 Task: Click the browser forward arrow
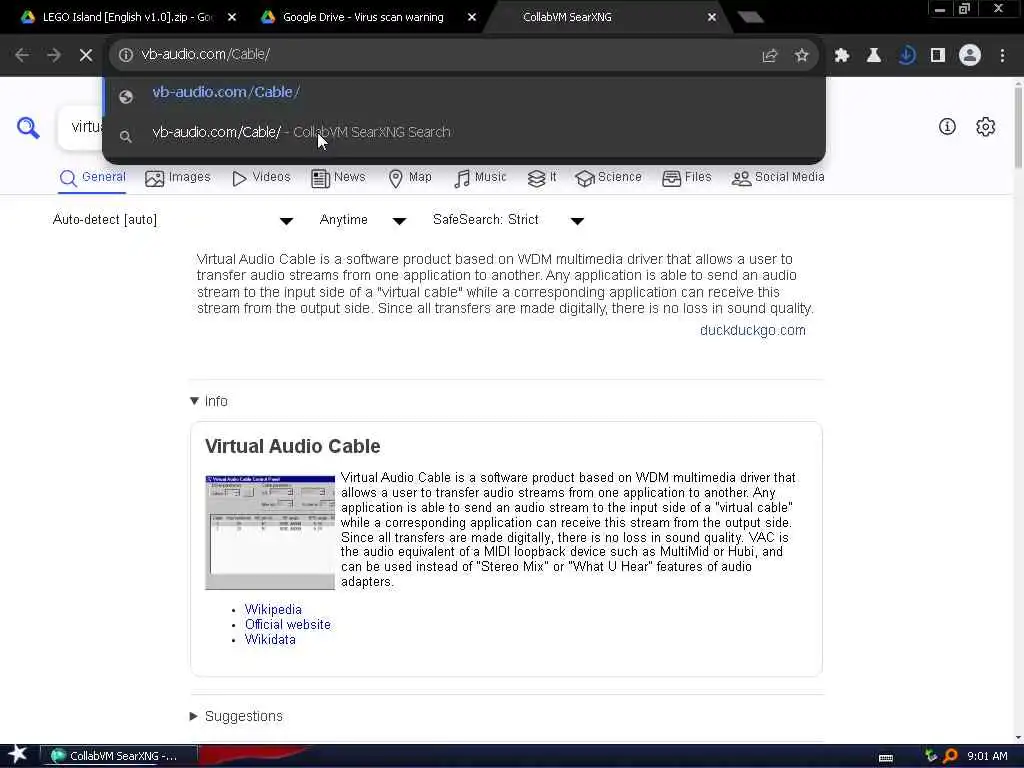click(54, 56)
